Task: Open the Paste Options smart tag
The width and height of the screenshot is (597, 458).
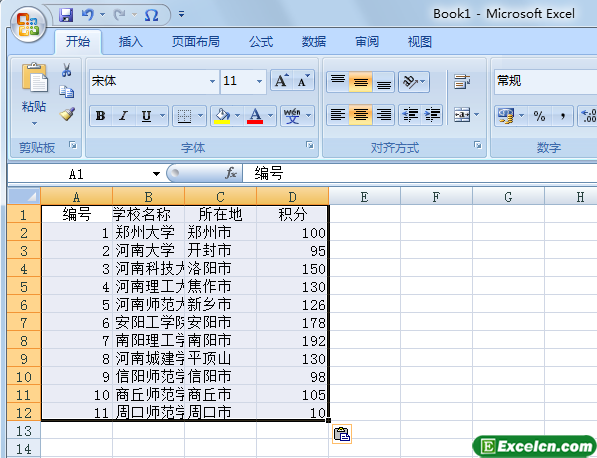Action: point(342,434)
